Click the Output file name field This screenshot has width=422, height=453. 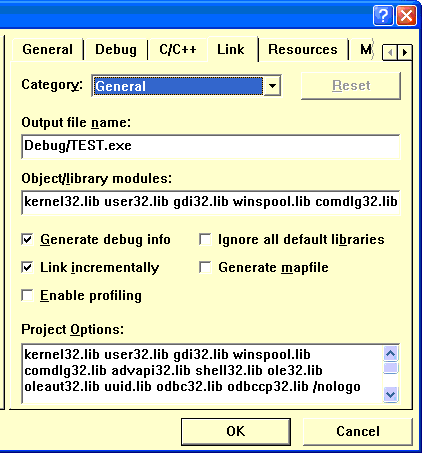pyautogui.click(x=210, y=146)
